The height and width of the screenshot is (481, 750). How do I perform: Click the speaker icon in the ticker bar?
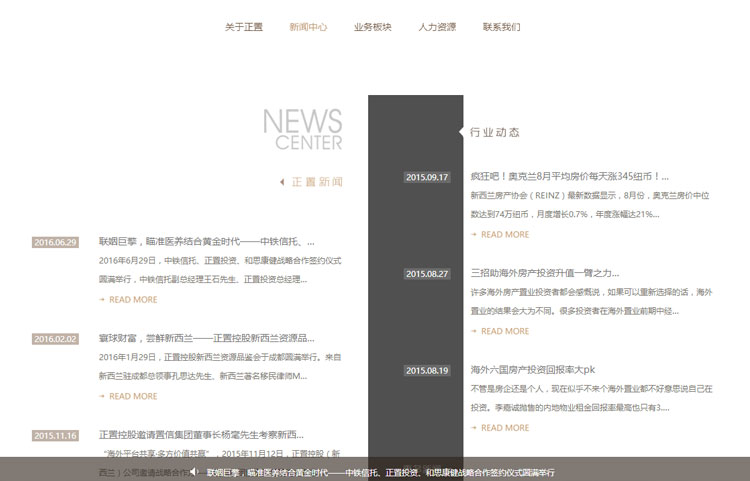point(194,472)
